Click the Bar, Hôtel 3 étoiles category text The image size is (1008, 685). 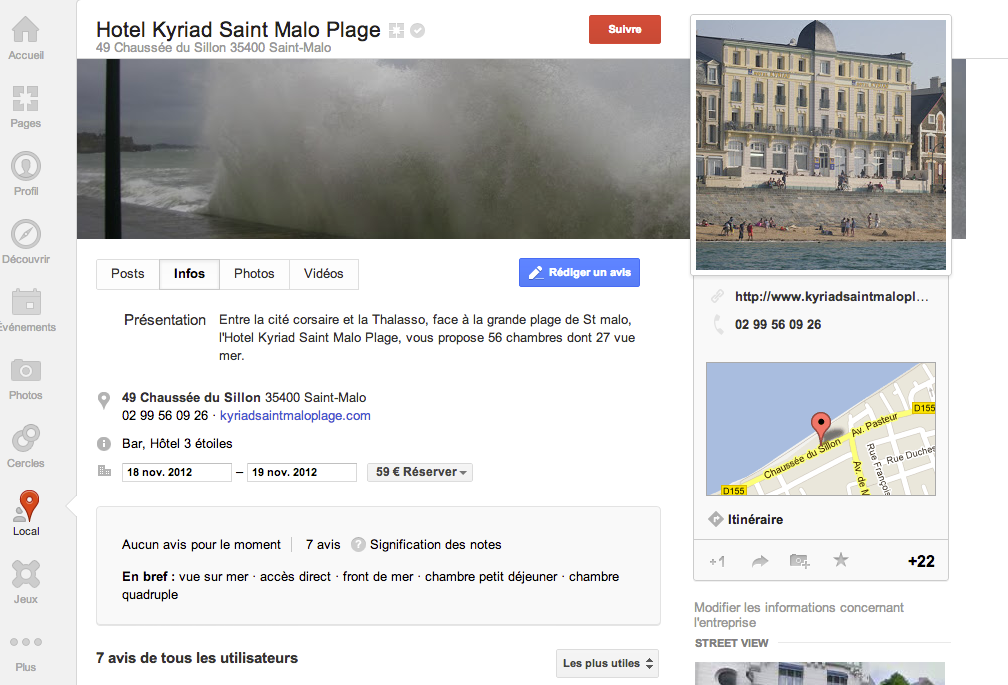177,444
